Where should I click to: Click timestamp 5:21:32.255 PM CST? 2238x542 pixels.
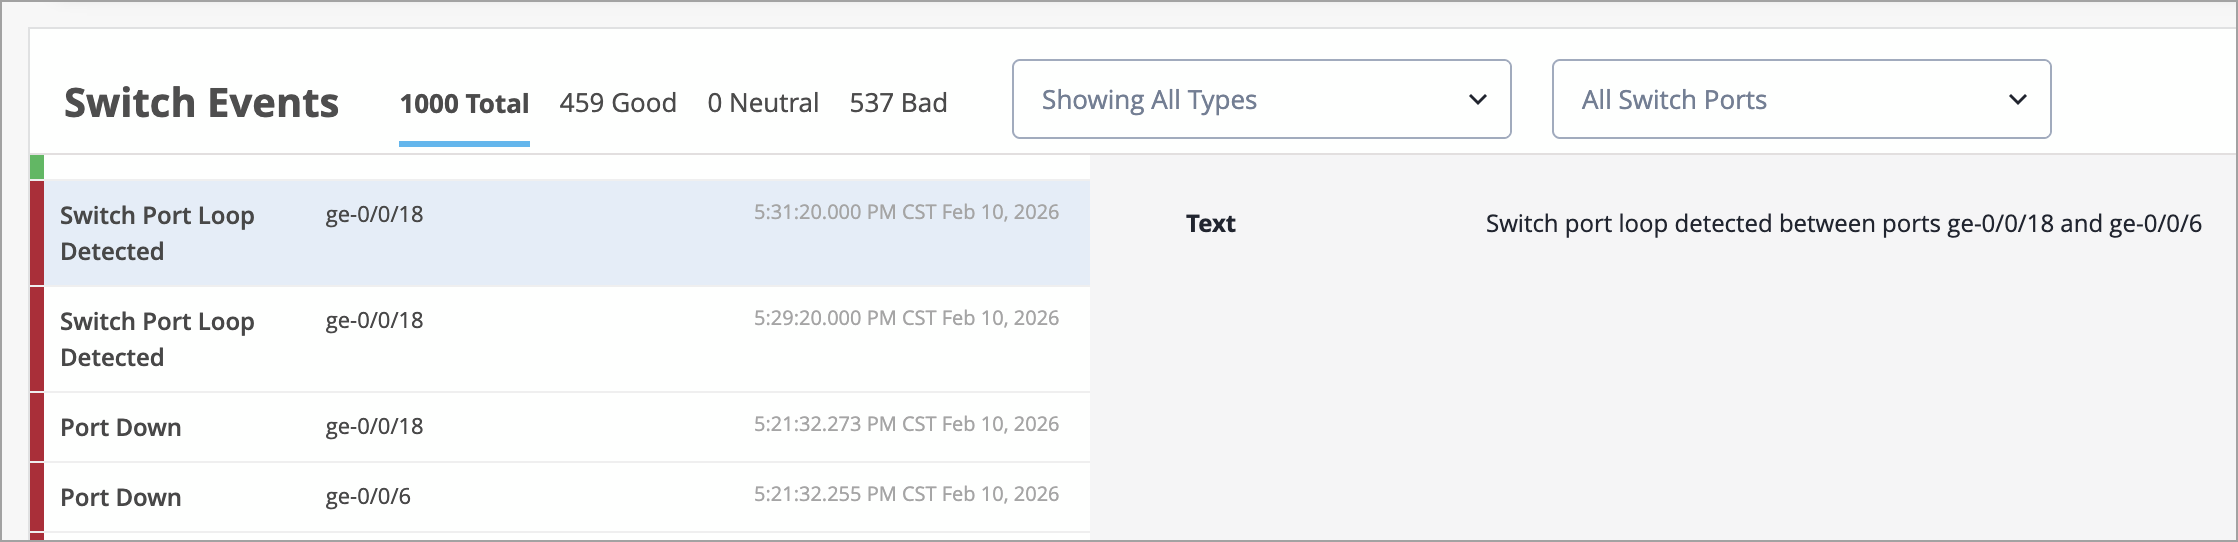coord(905,494)
